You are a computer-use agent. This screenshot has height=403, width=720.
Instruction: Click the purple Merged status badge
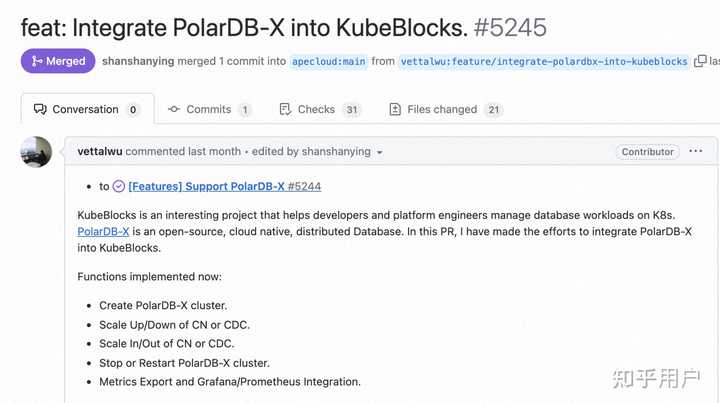coord(57,61)
